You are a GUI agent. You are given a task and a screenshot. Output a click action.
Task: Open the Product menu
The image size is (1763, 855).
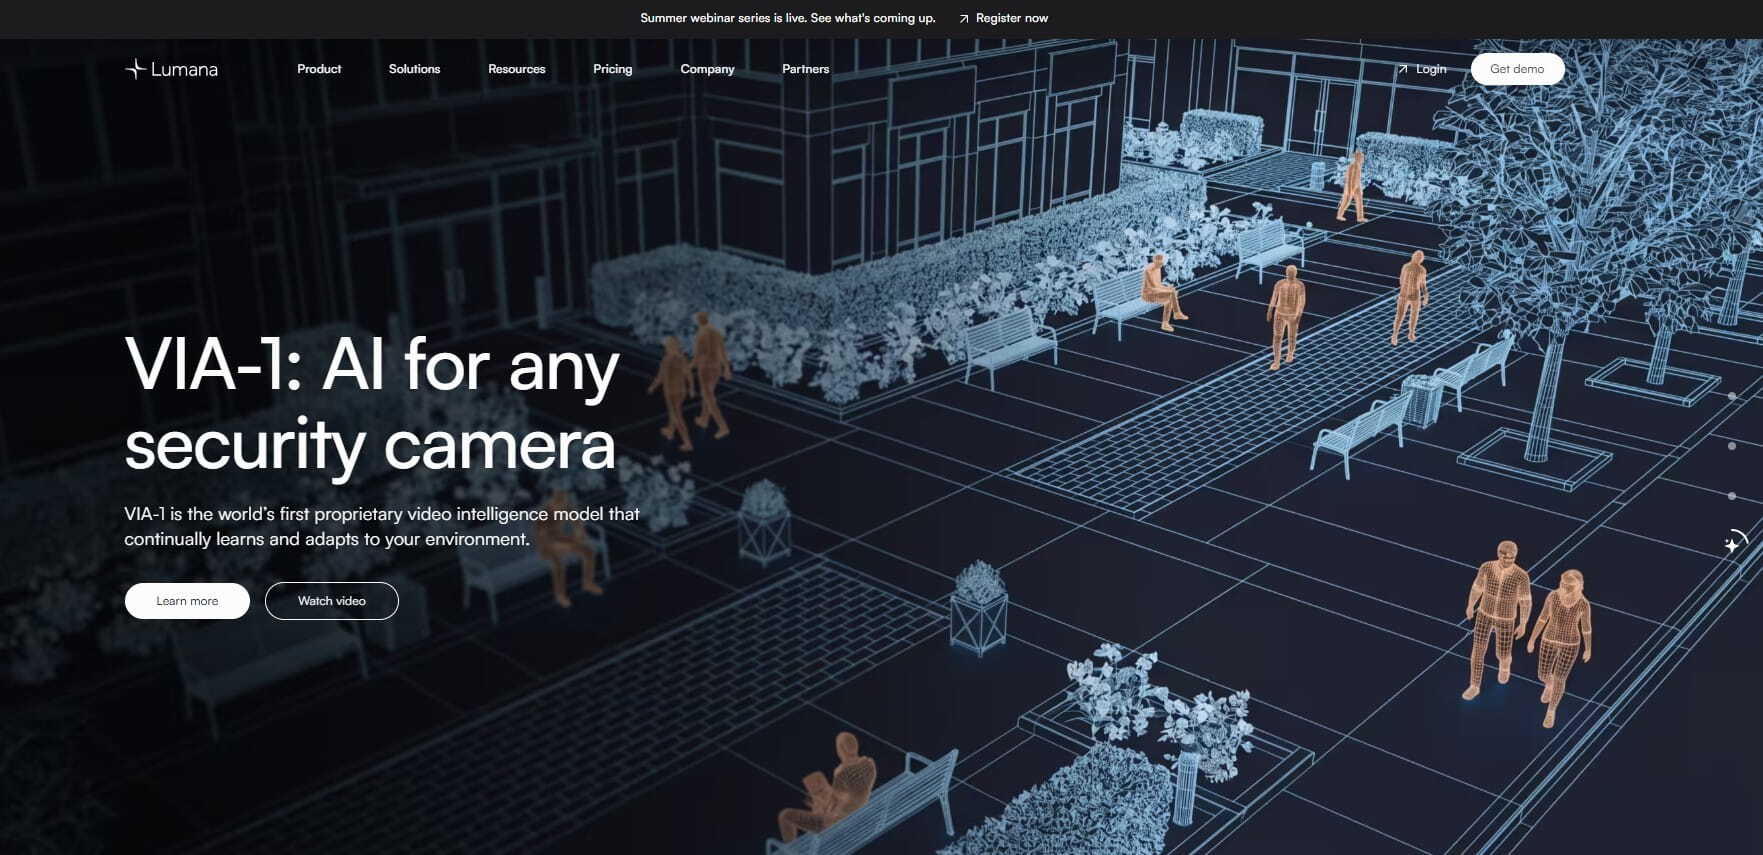[x=319, y=69]
